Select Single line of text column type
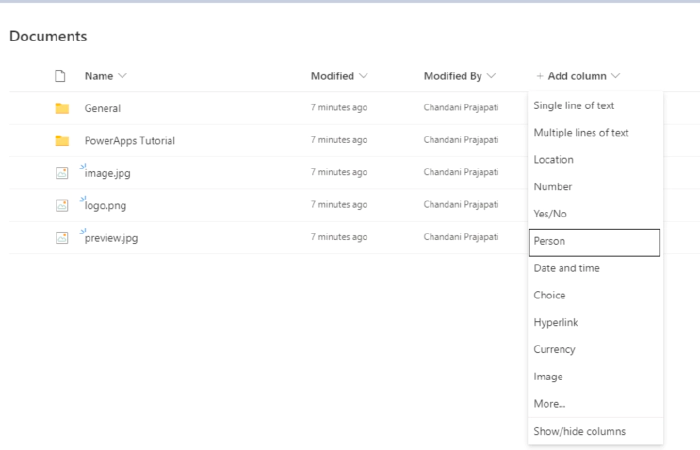Image resolution: width=700 pixels, height=450 pixels. [574, 106]
